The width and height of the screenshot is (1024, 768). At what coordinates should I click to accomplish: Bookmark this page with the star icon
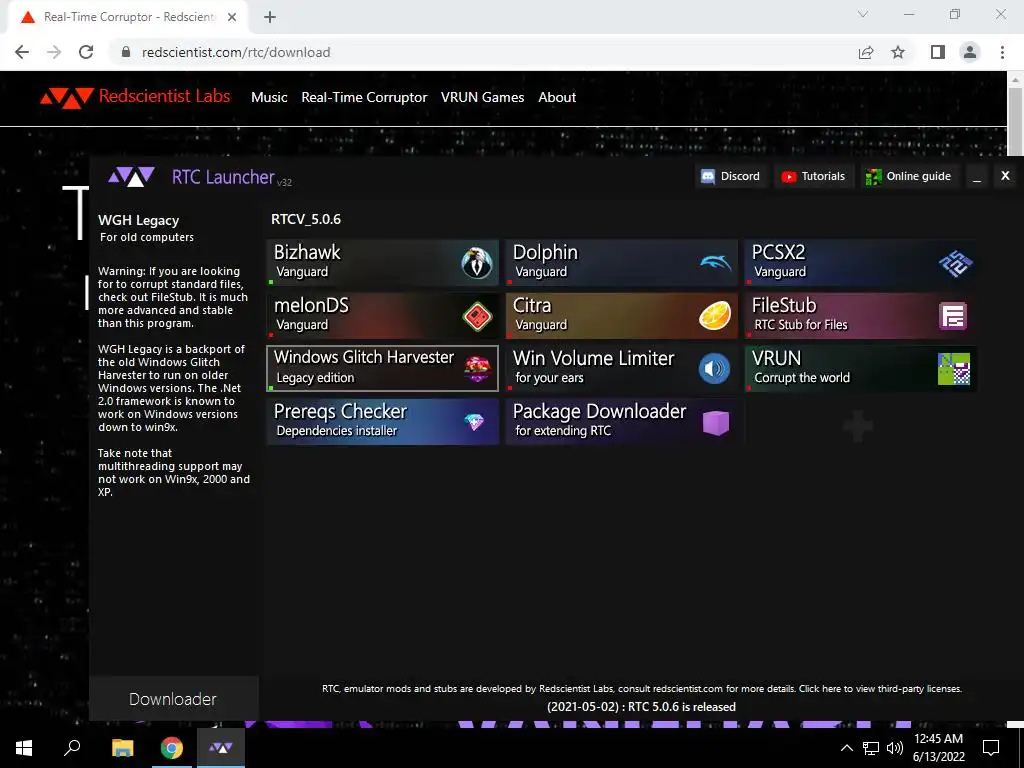click(899, 52)
